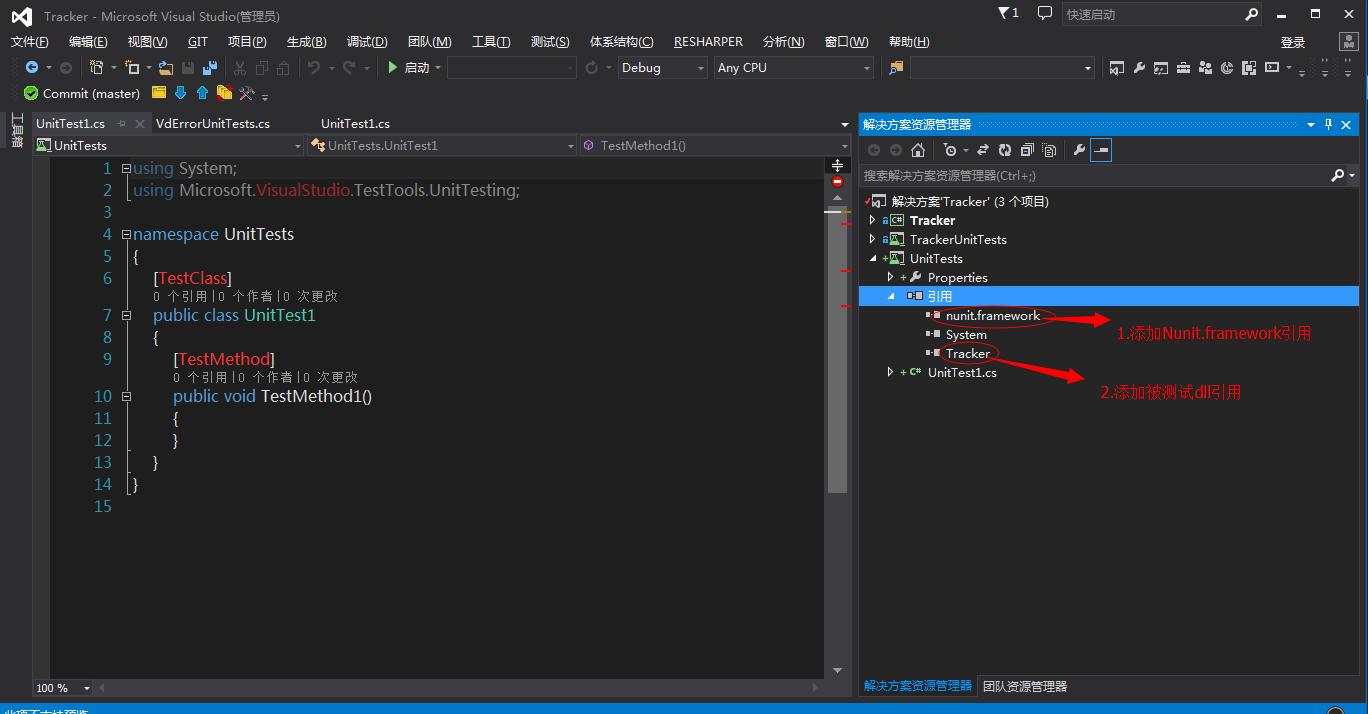1368x714 pixels.
Task: Click the yellow folder Git icon
Action: tap(159, 93)
